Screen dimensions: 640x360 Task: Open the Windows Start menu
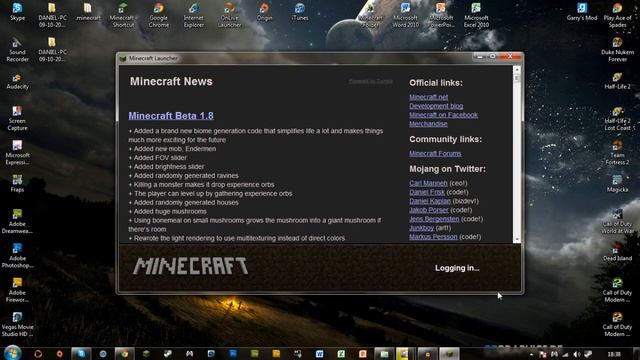click(x=12, y=353)
